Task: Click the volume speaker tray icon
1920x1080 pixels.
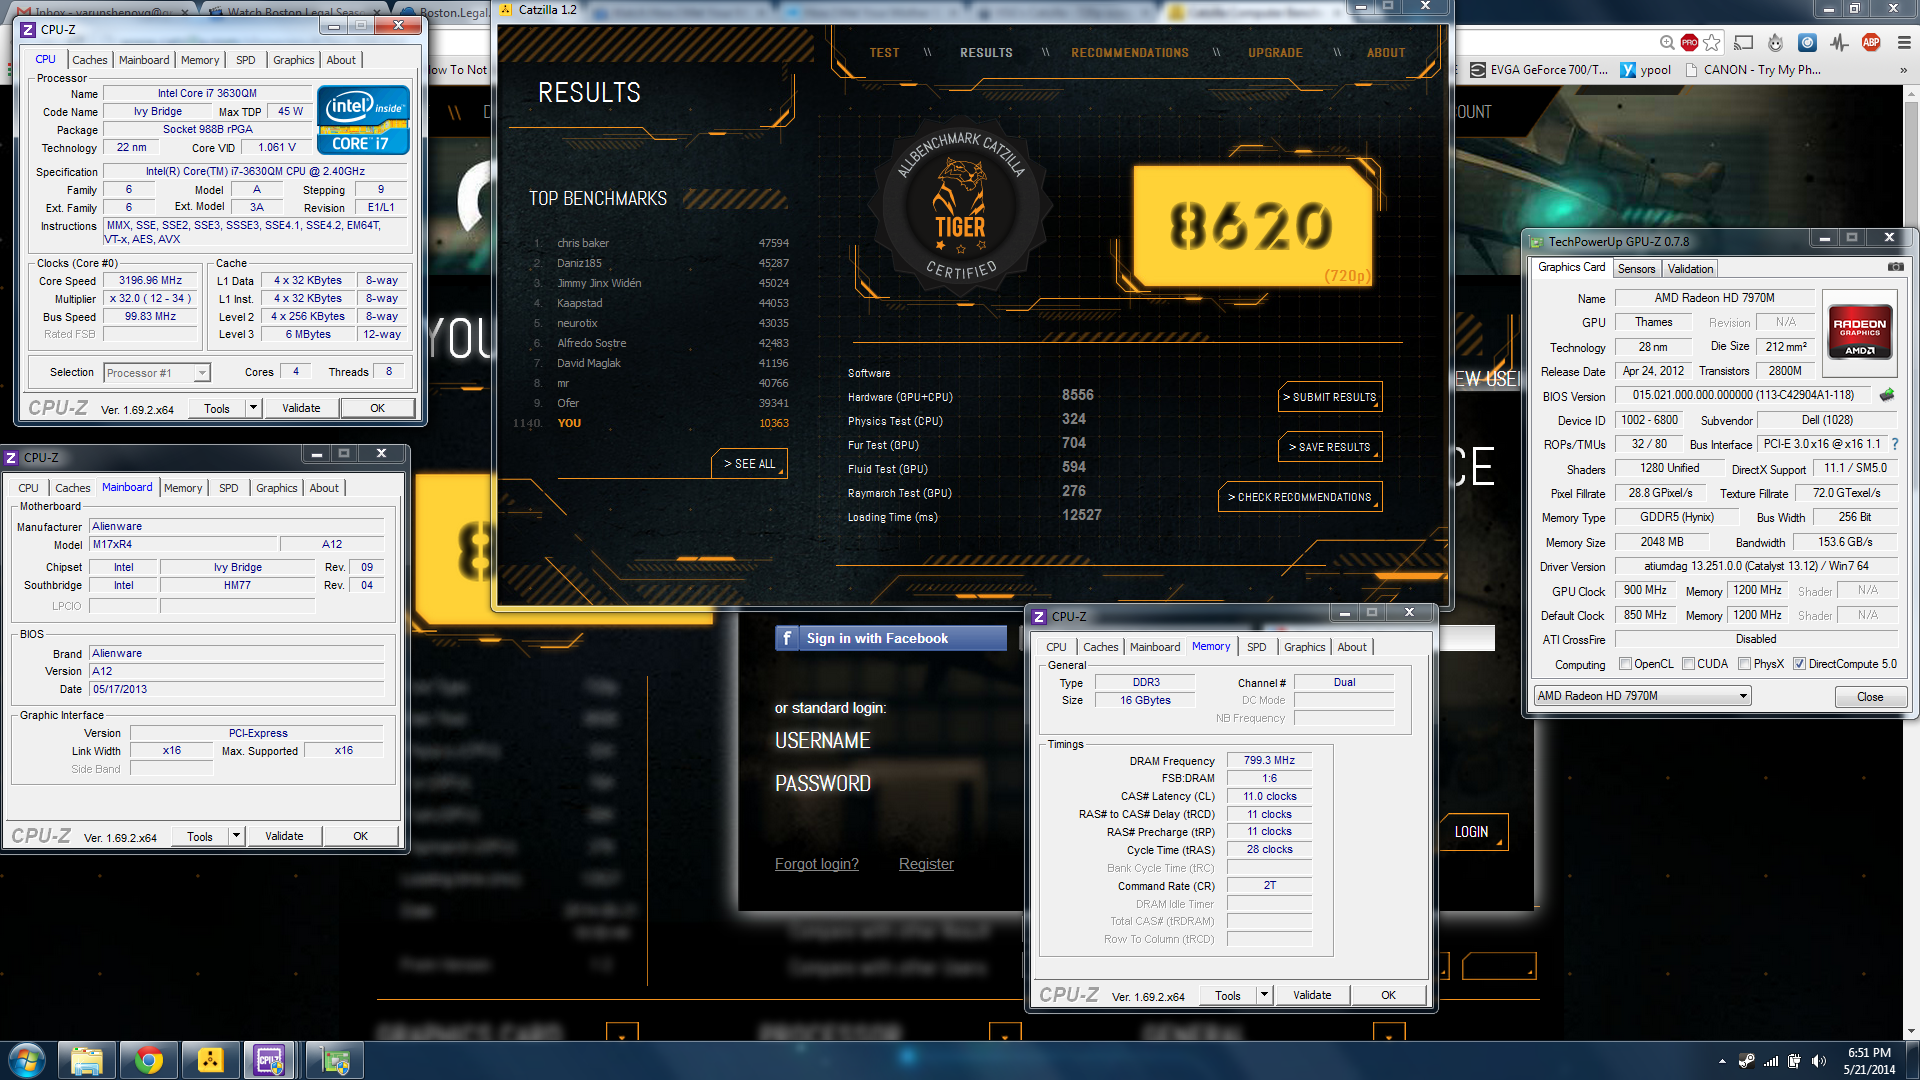Action: [1819, 1061]
